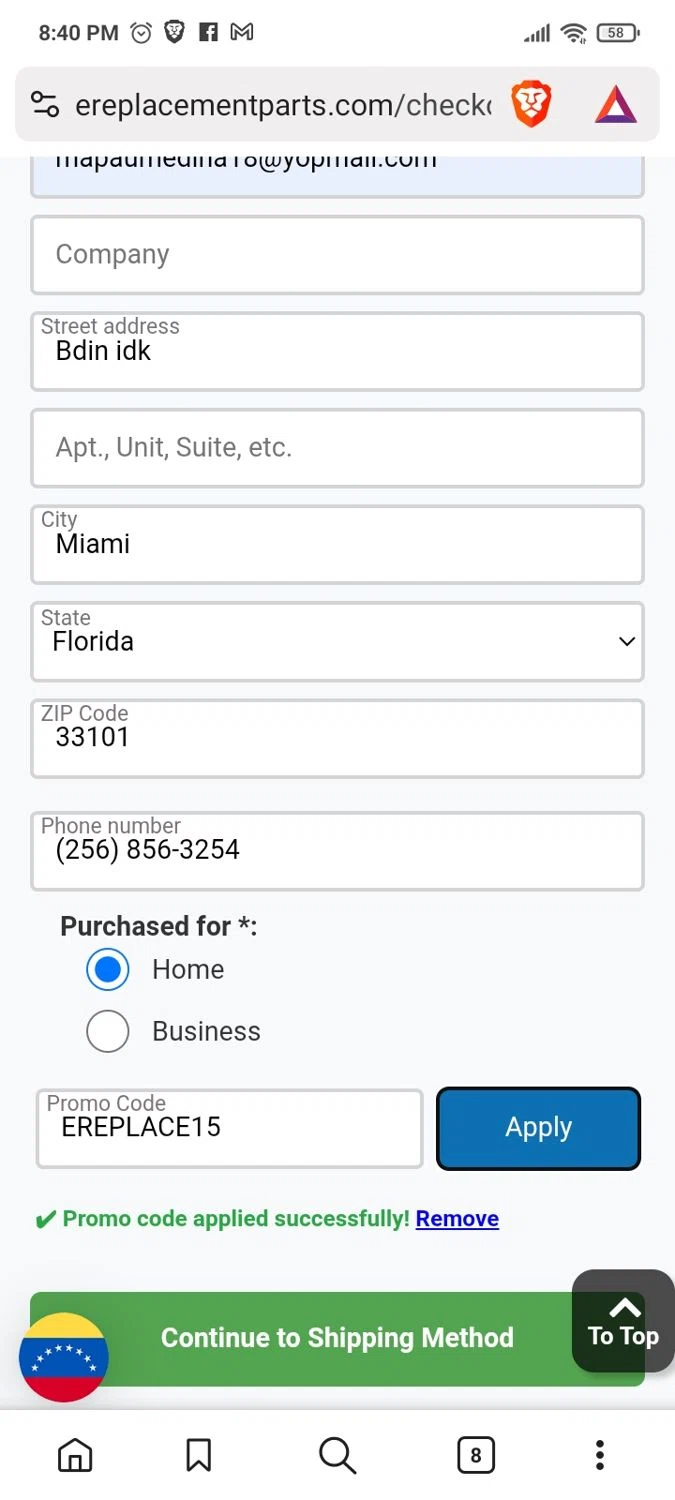Open the three-dot browser menu

click(x=599, y=1455)
